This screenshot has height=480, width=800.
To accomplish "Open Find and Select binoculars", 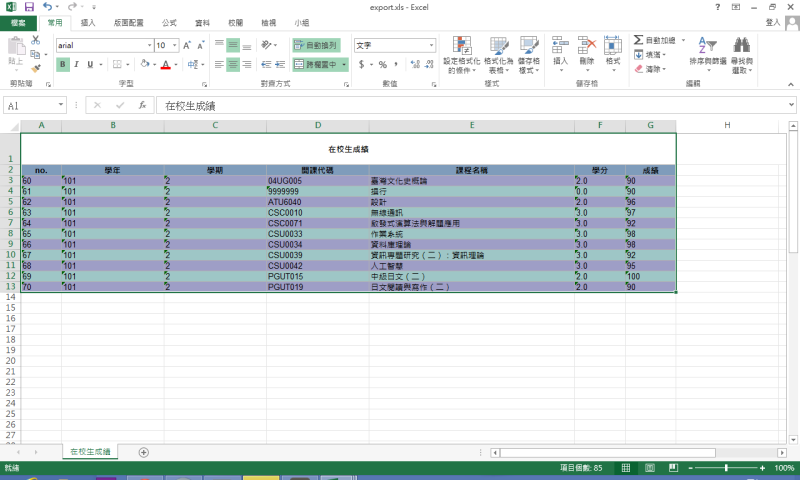I will 742,55.
